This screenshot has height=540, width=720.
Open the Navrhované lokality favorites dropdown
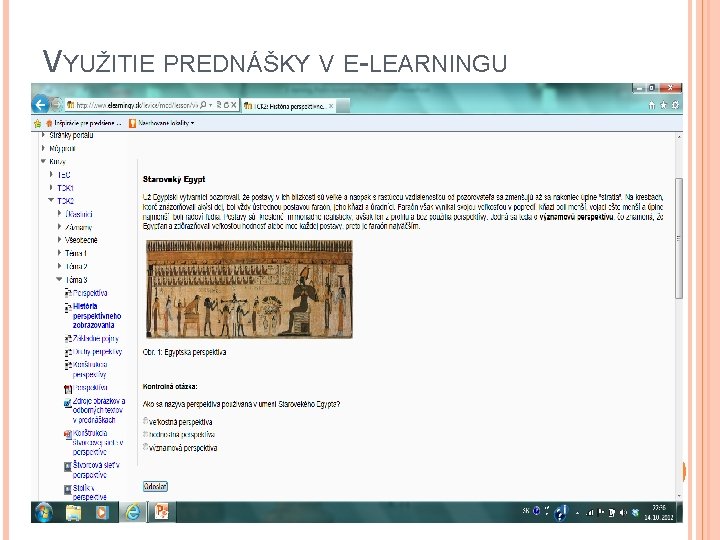161,123
